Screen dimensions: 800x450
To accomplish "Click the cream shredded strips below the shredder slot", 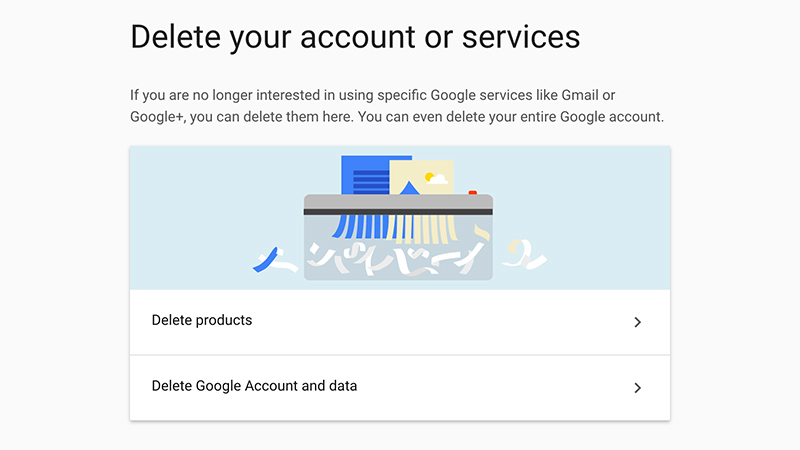I will (x=431, y=228).
